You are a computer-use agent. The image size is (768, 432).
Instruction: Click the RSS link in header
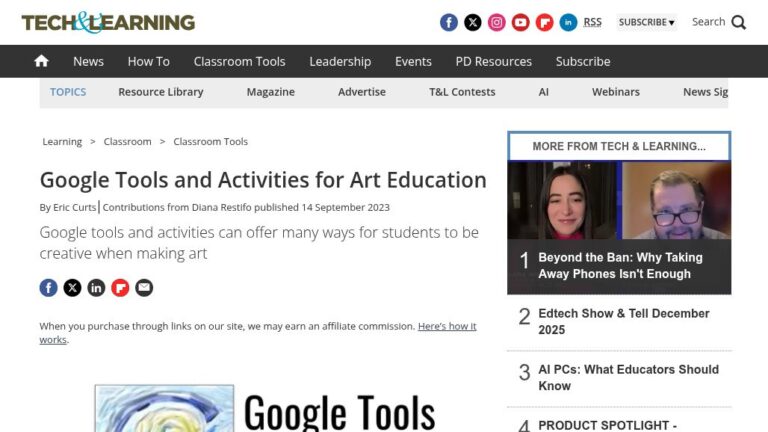pyautogui.click(x=592, y=23)
